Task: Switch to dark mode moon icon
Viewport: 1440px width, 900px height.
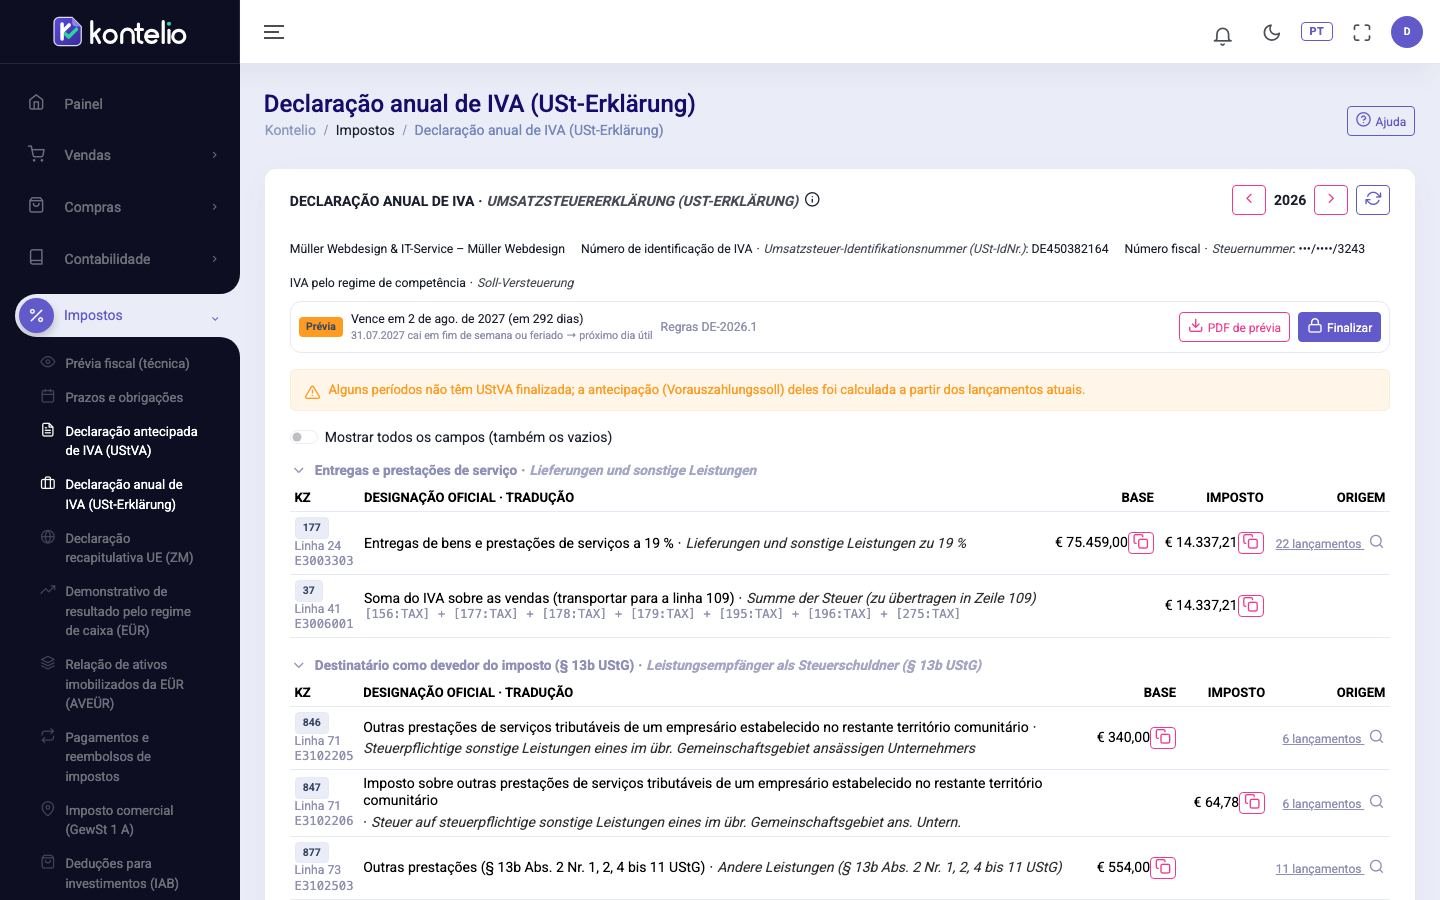Action: click(x=1272, y=33)
